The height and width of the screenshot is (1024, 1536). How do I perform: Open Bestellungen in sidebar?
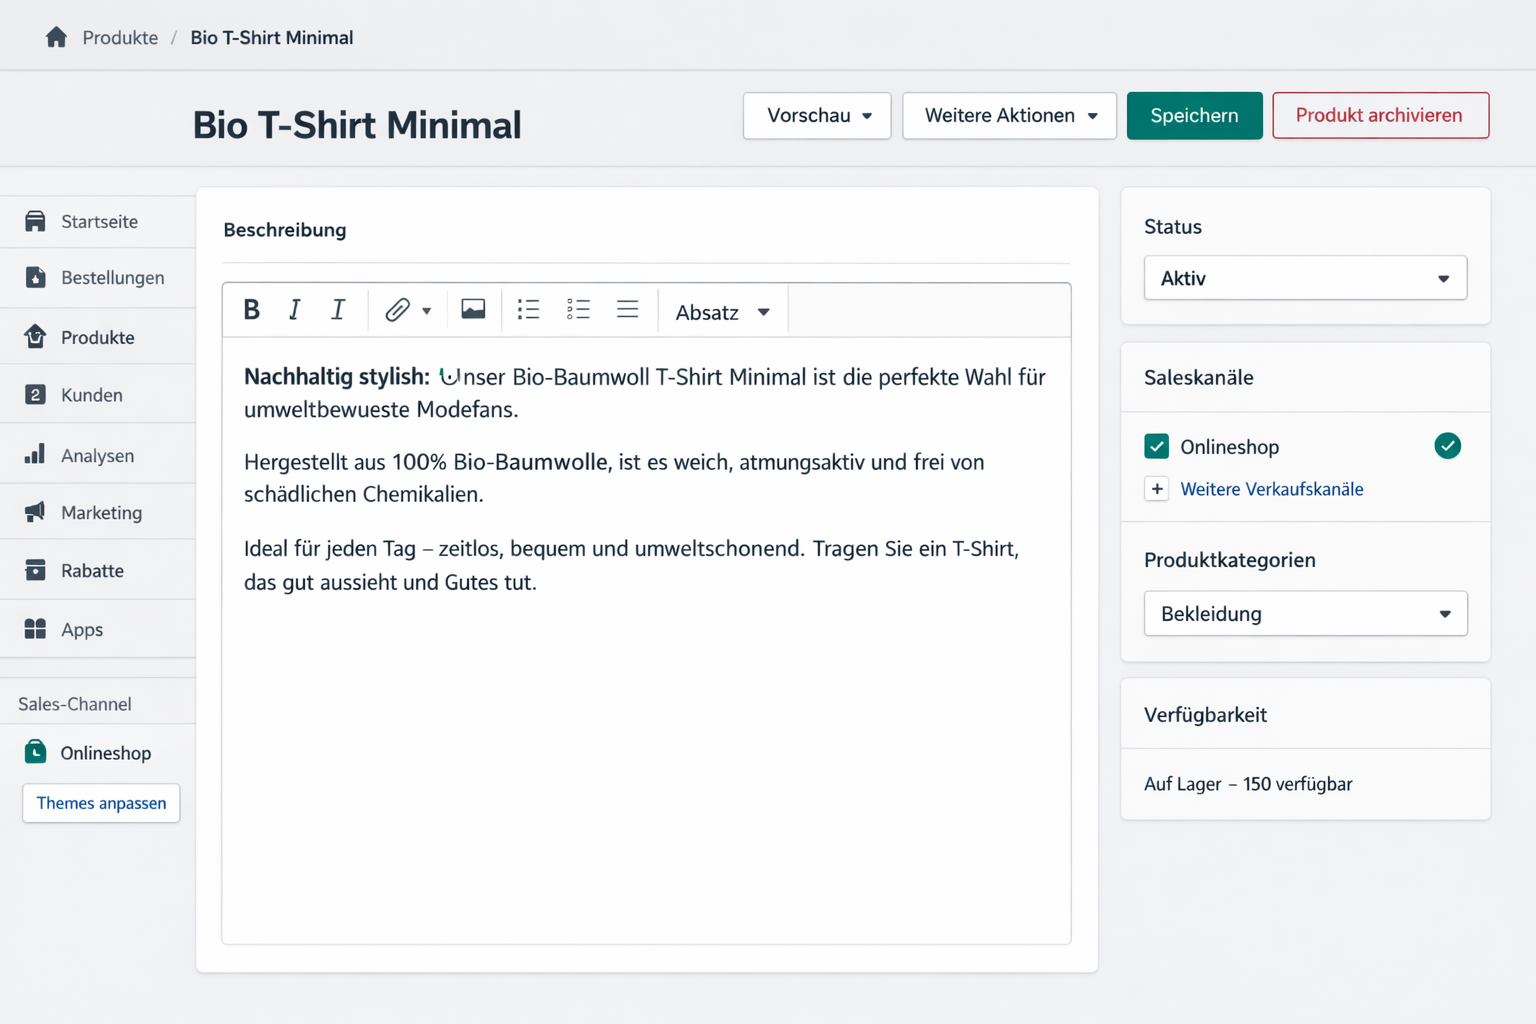98,277
